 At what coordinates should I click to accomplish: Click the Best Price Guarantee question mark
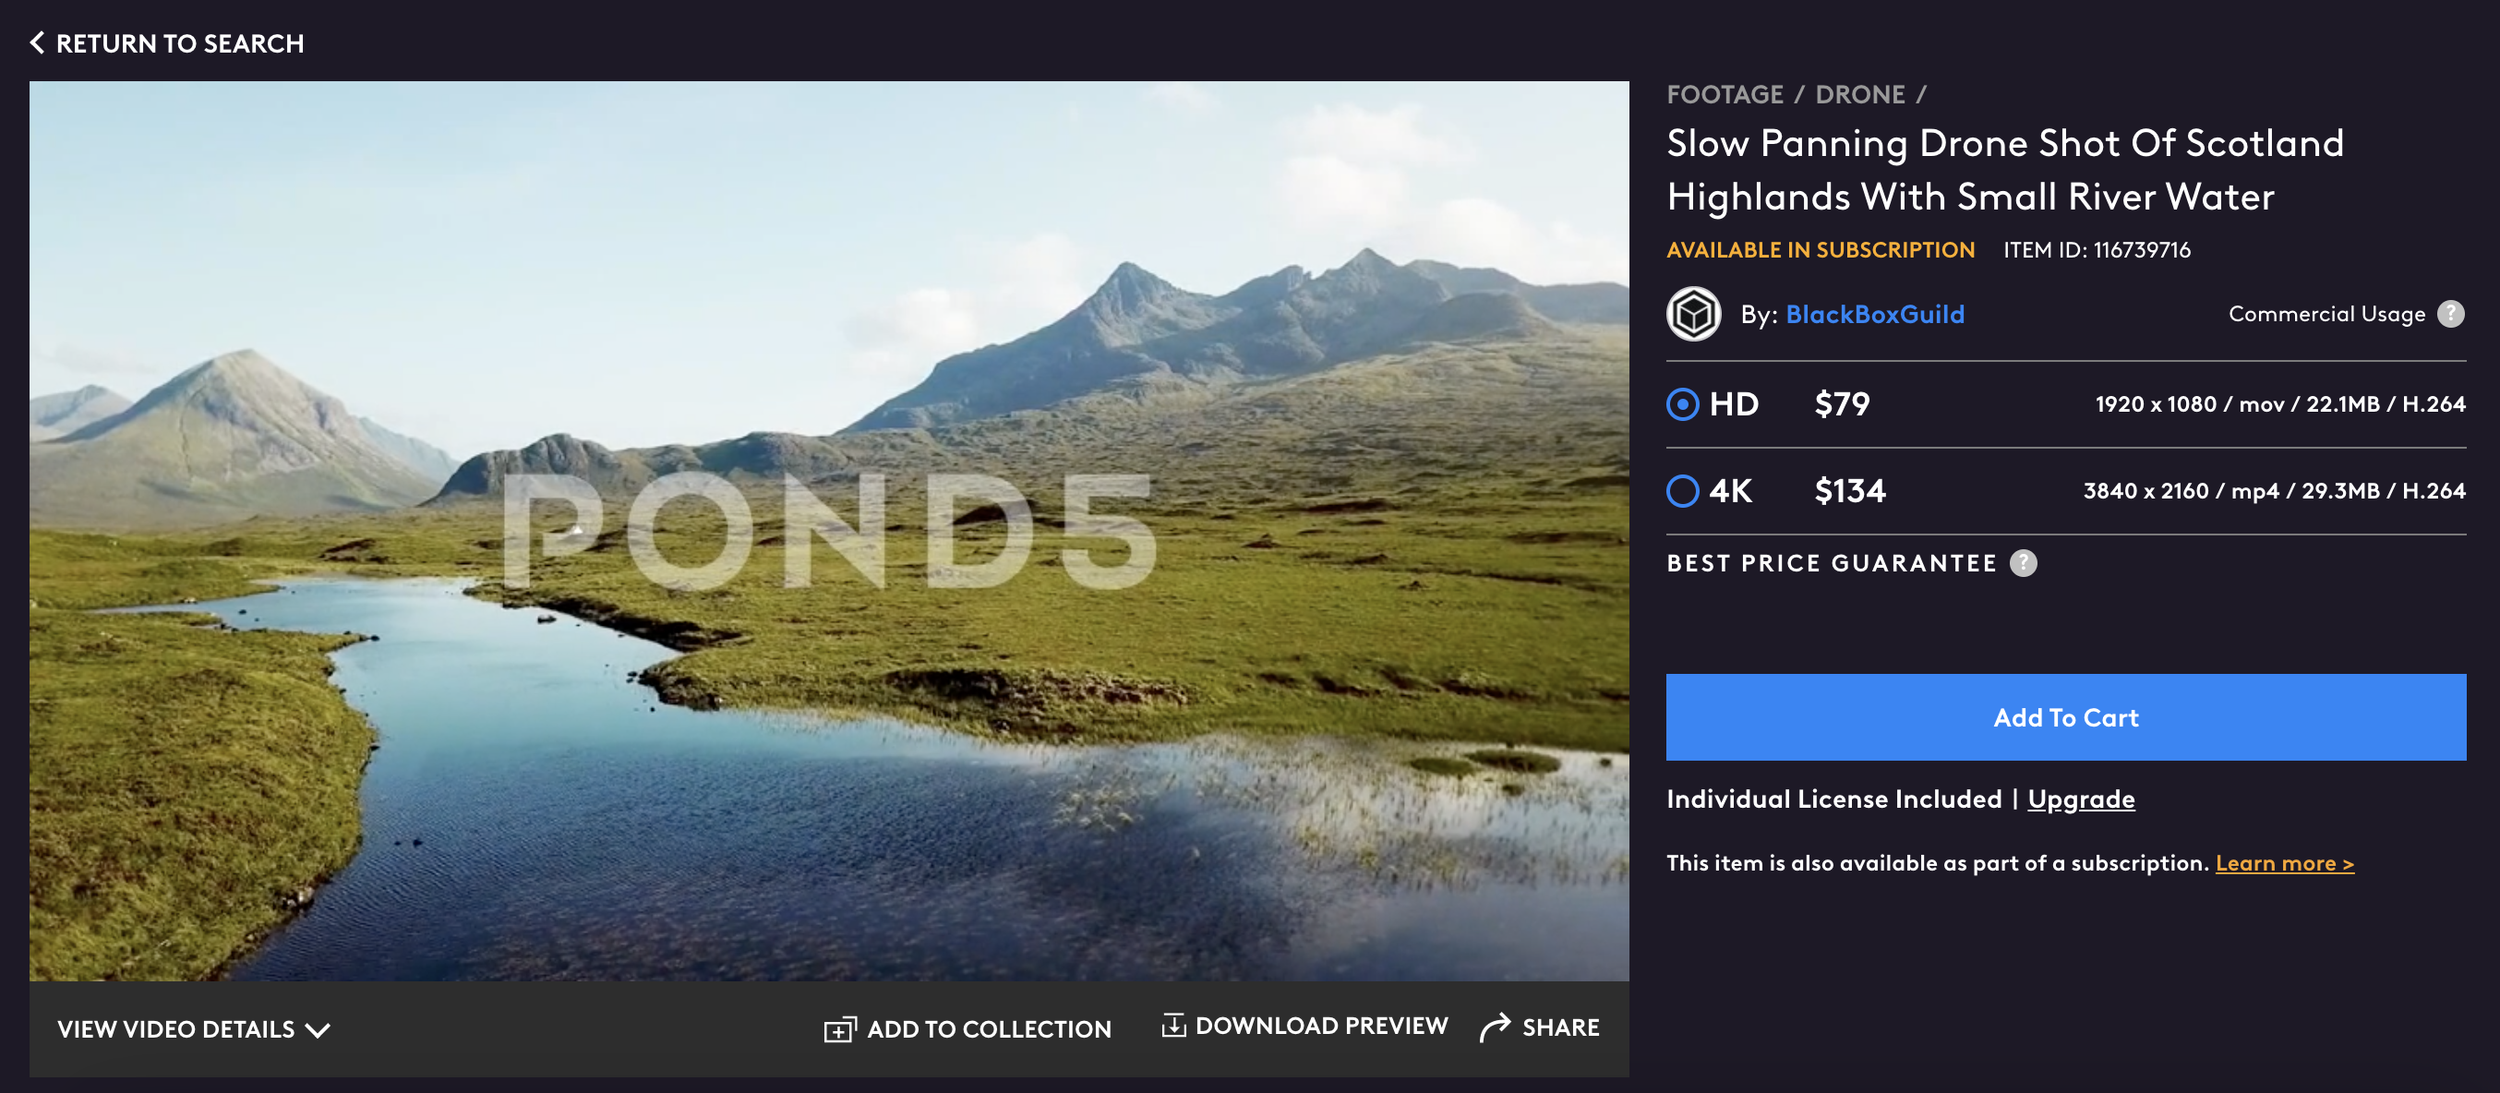pyautogui.click(x=2024, y=563)
